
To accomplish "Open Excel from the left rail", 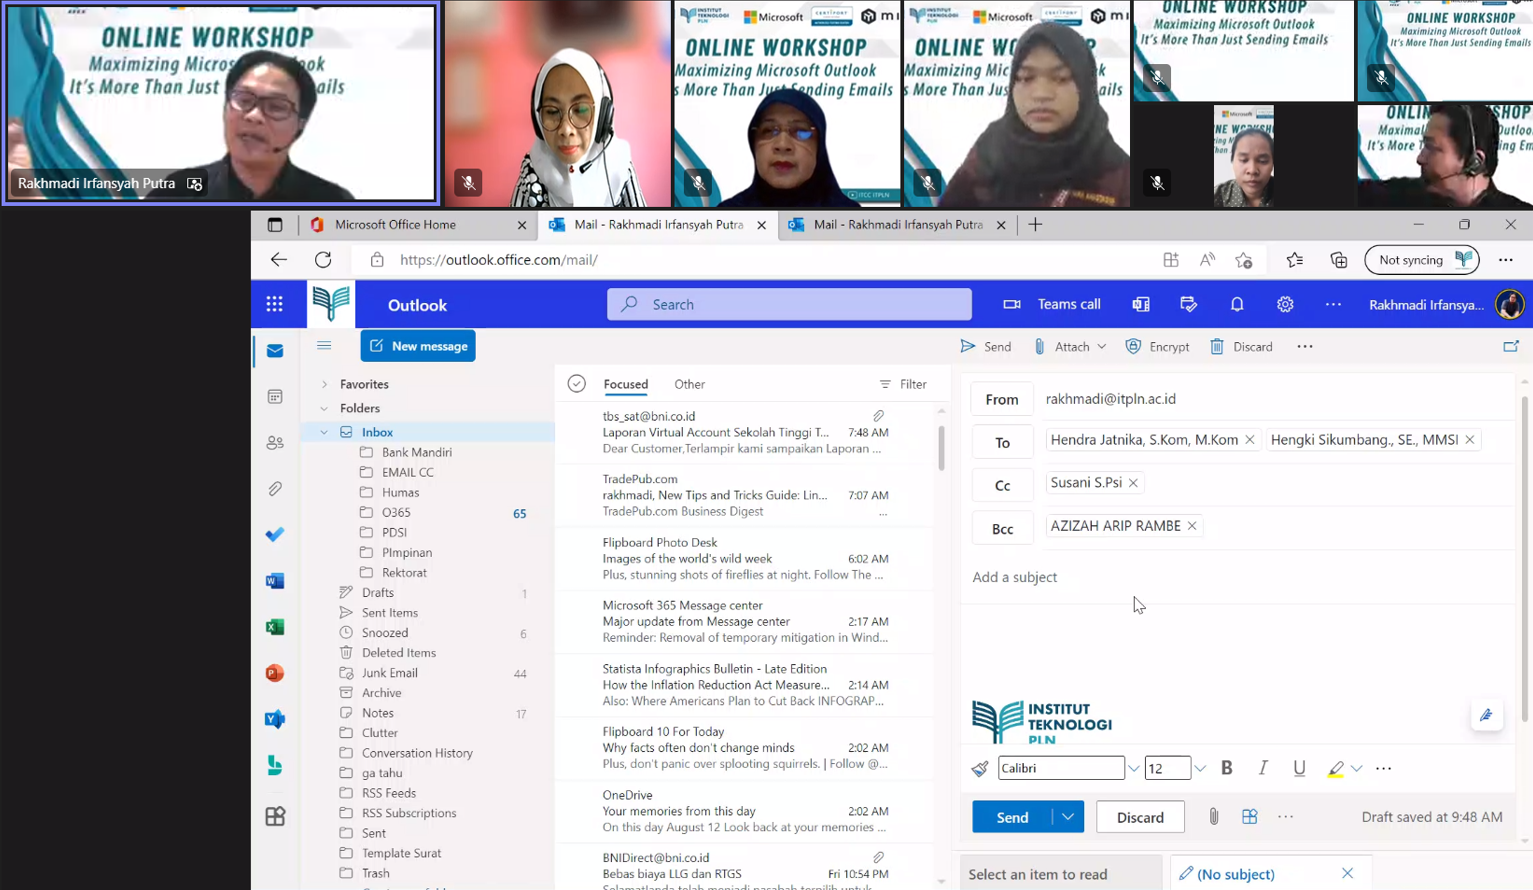I will coord(274,626).
